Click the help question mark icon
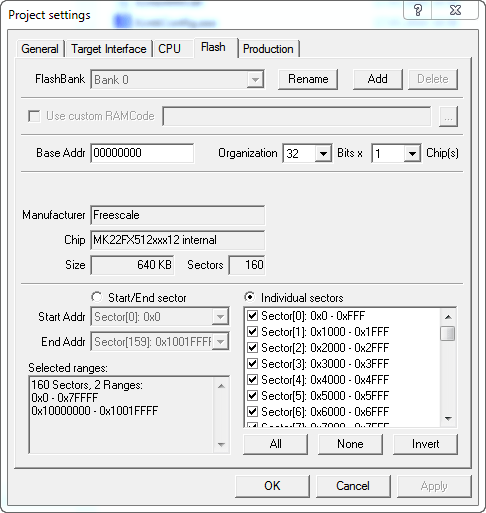486x513 pixels. [x=418, y=10]
